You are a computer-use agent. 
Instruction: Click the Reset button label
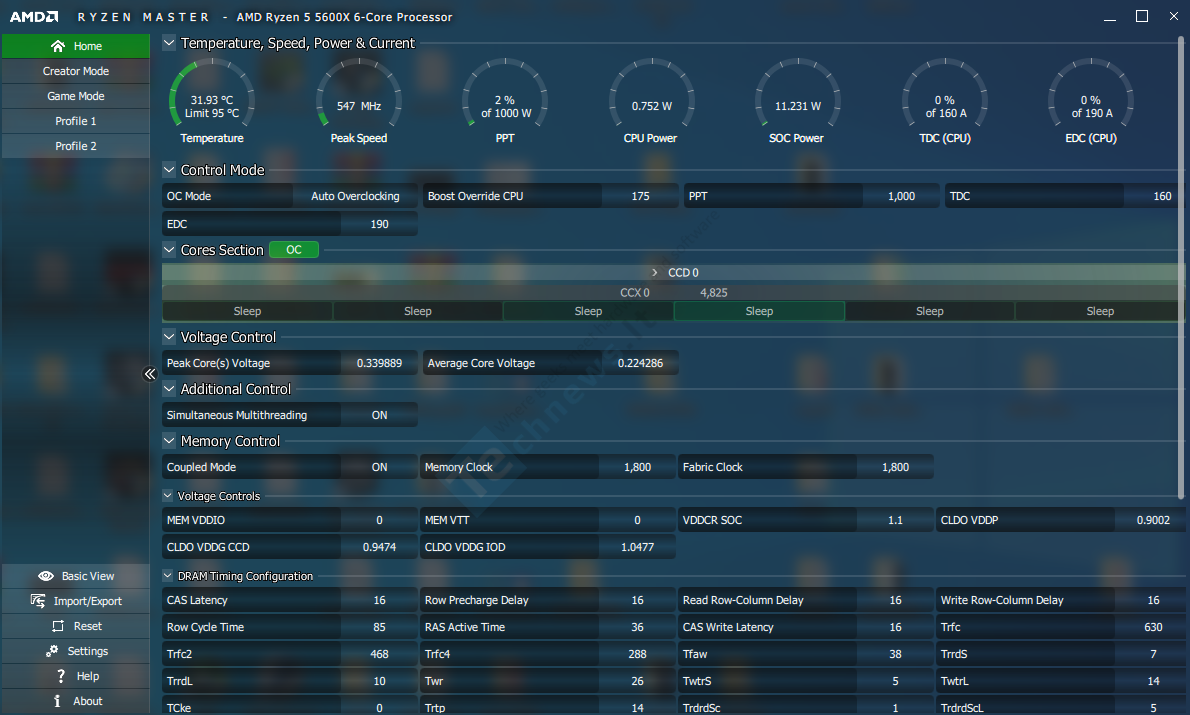click(x=88, y=626)
